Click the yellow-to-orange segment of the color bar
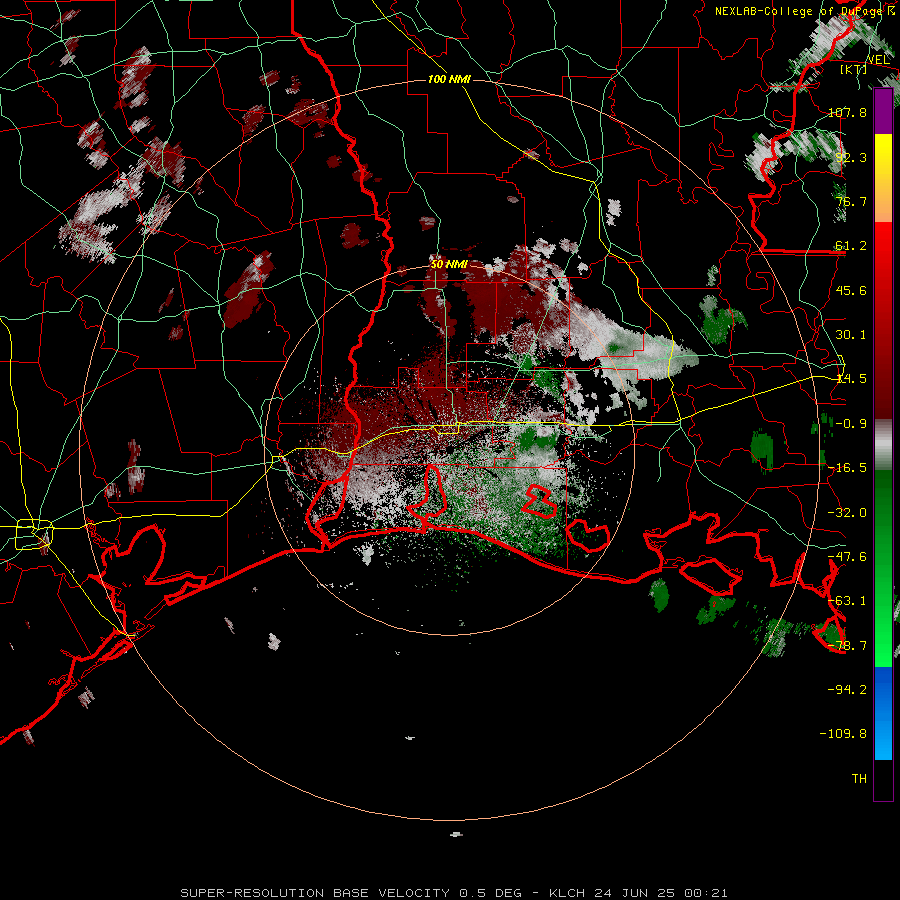Screen dimensions: 900x900 point(883,178)
